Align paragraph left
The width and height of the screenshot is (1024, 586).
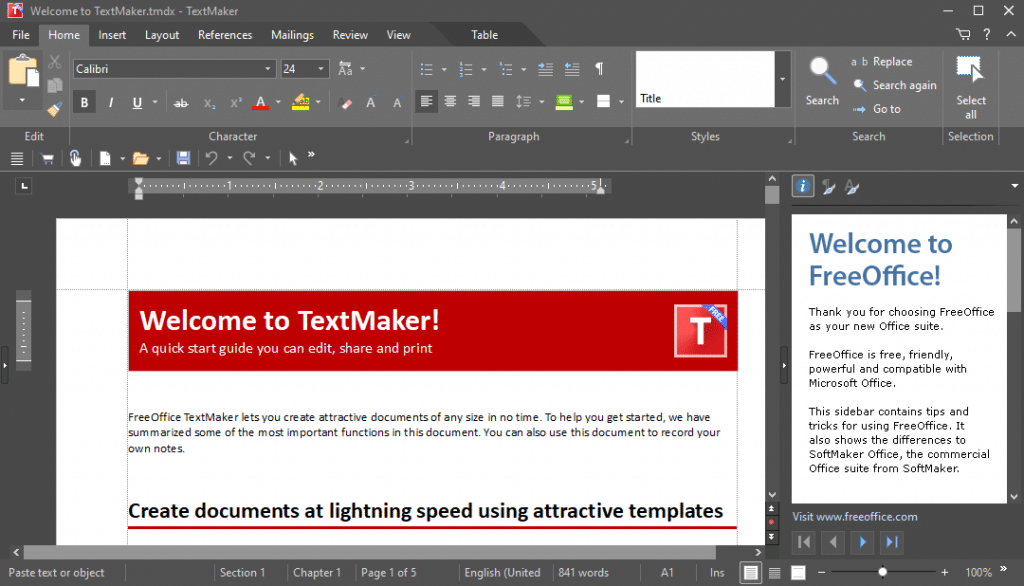click(426, 101)
